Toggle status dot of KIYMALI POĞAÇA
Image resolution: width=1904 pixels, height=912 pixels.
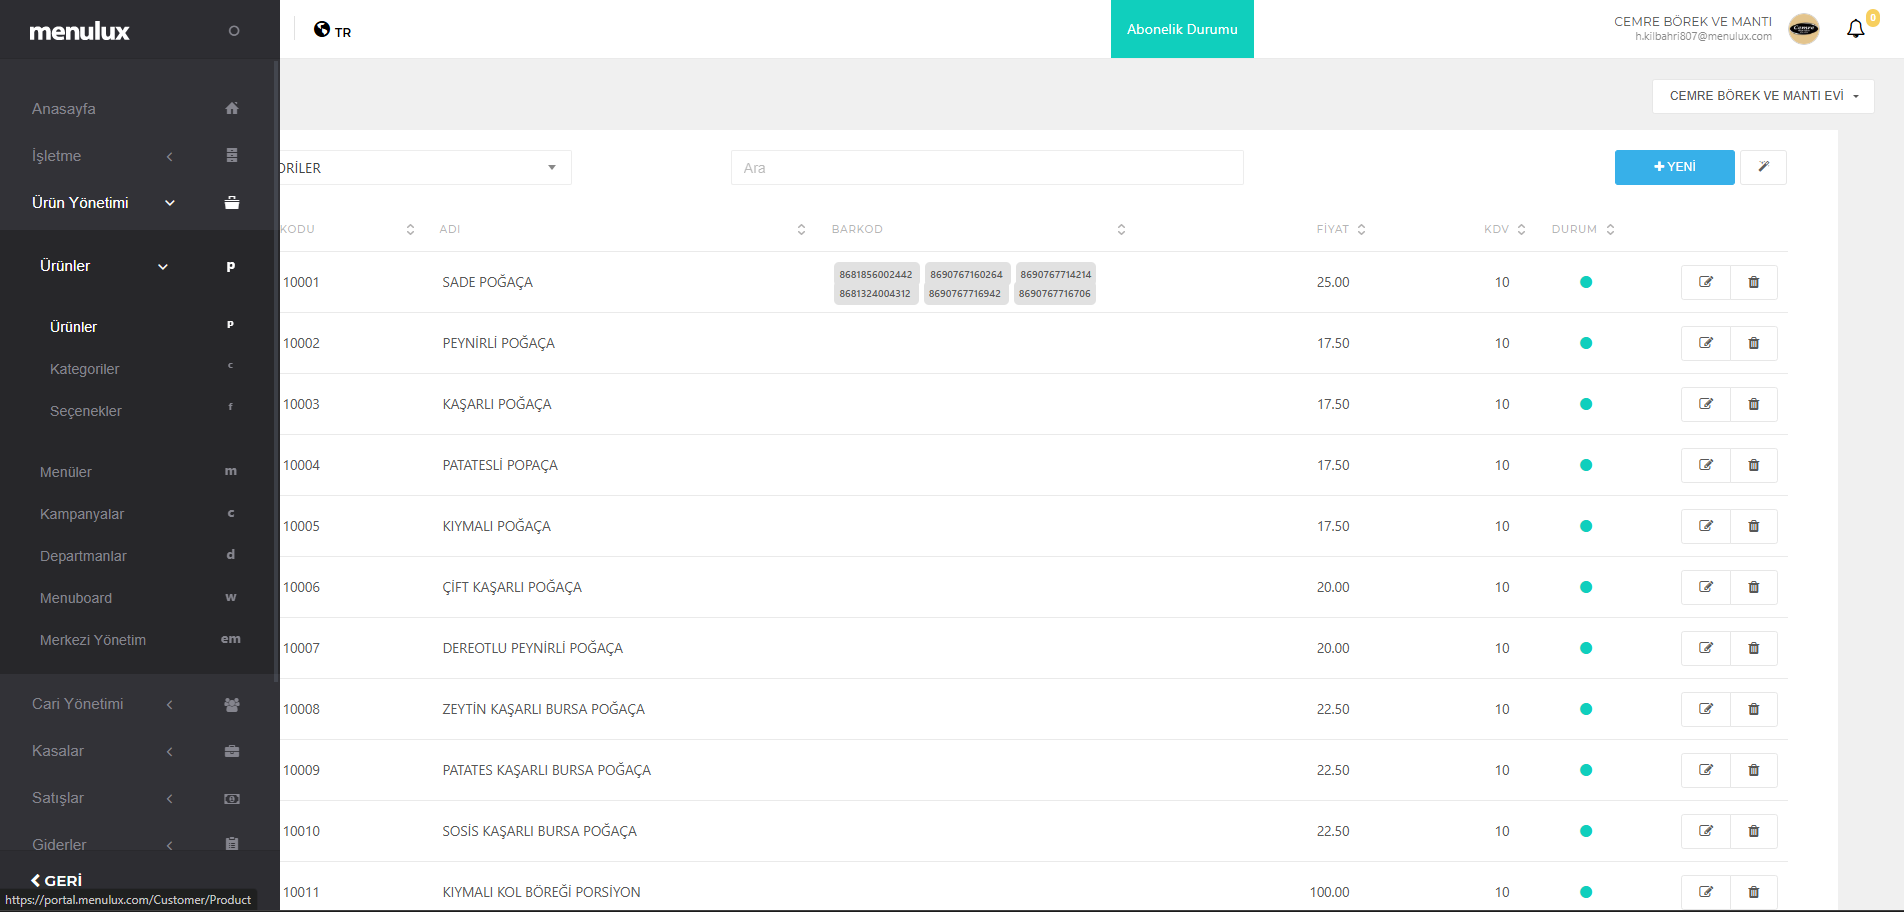[1586, 526]
